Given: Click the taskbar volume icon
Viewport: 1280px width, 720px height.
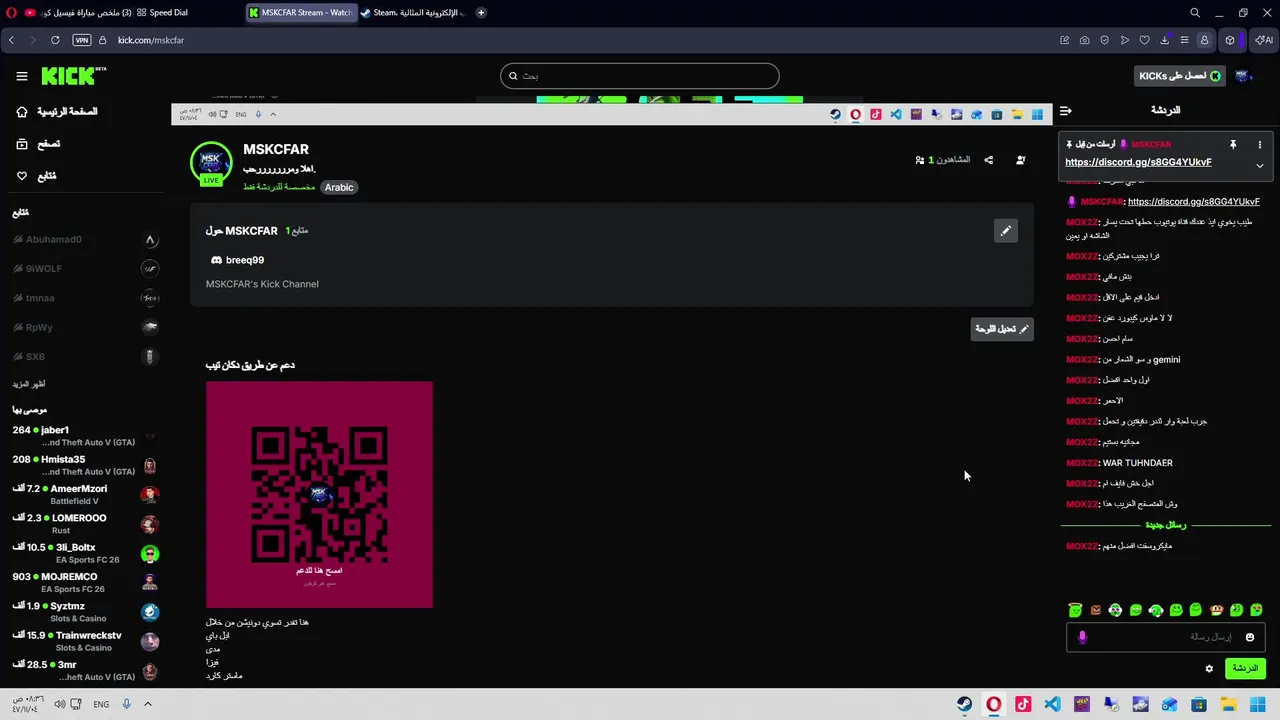Looking at the screenshot, I should click(x=60, y=704).
